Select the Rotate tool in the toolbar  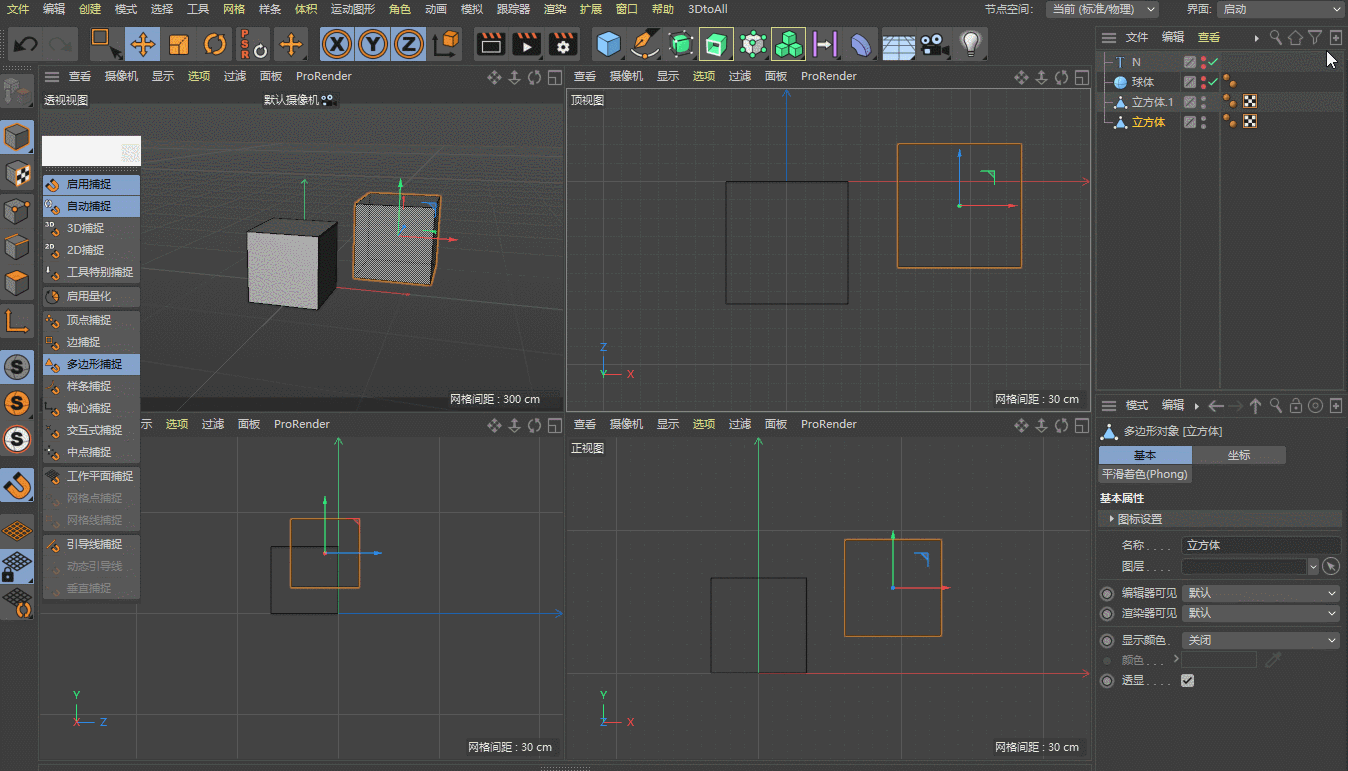(215, 44)
